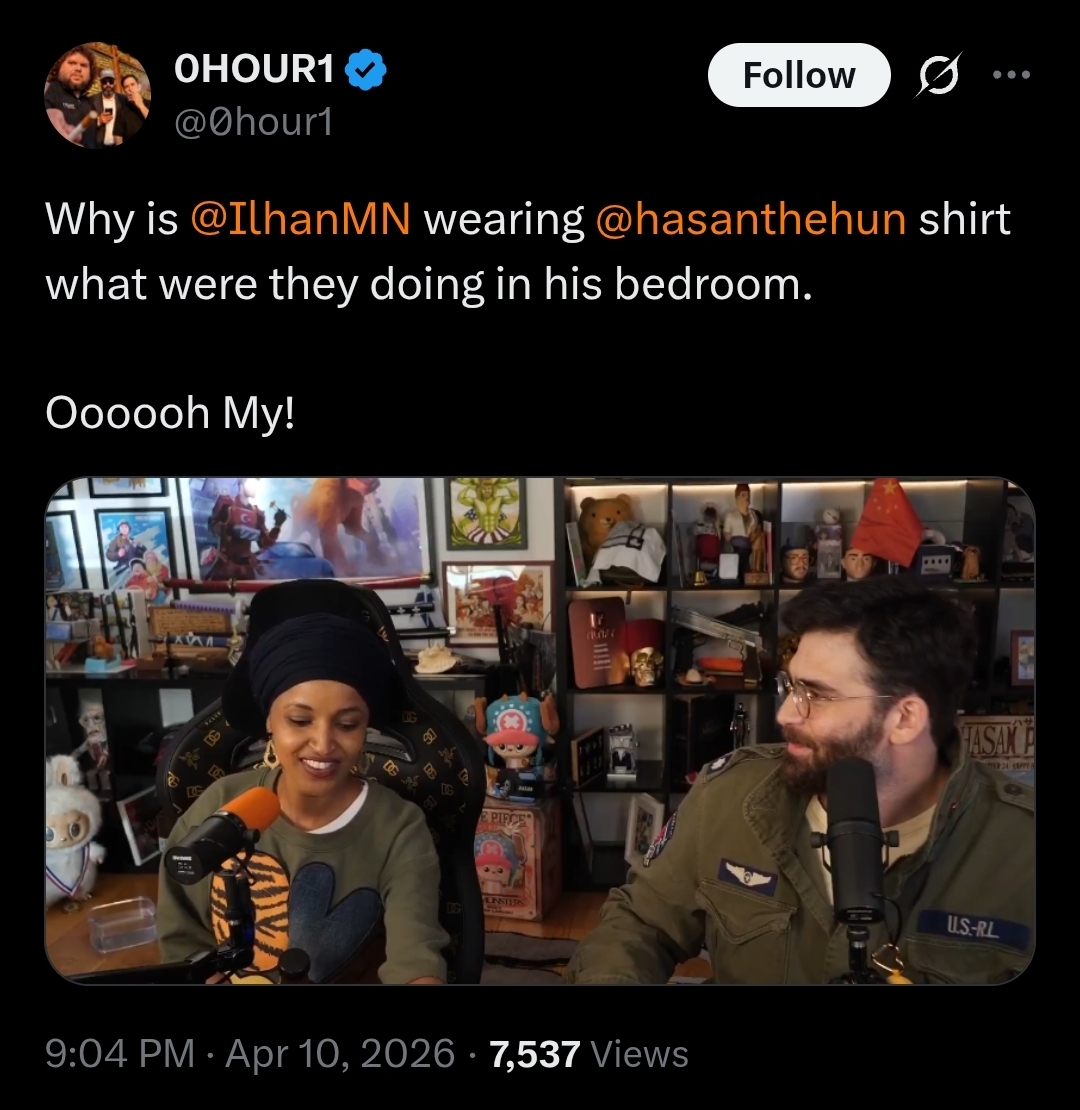View the 7,537 Views count
The image size is (1080, 1110).
point(589,1053)
